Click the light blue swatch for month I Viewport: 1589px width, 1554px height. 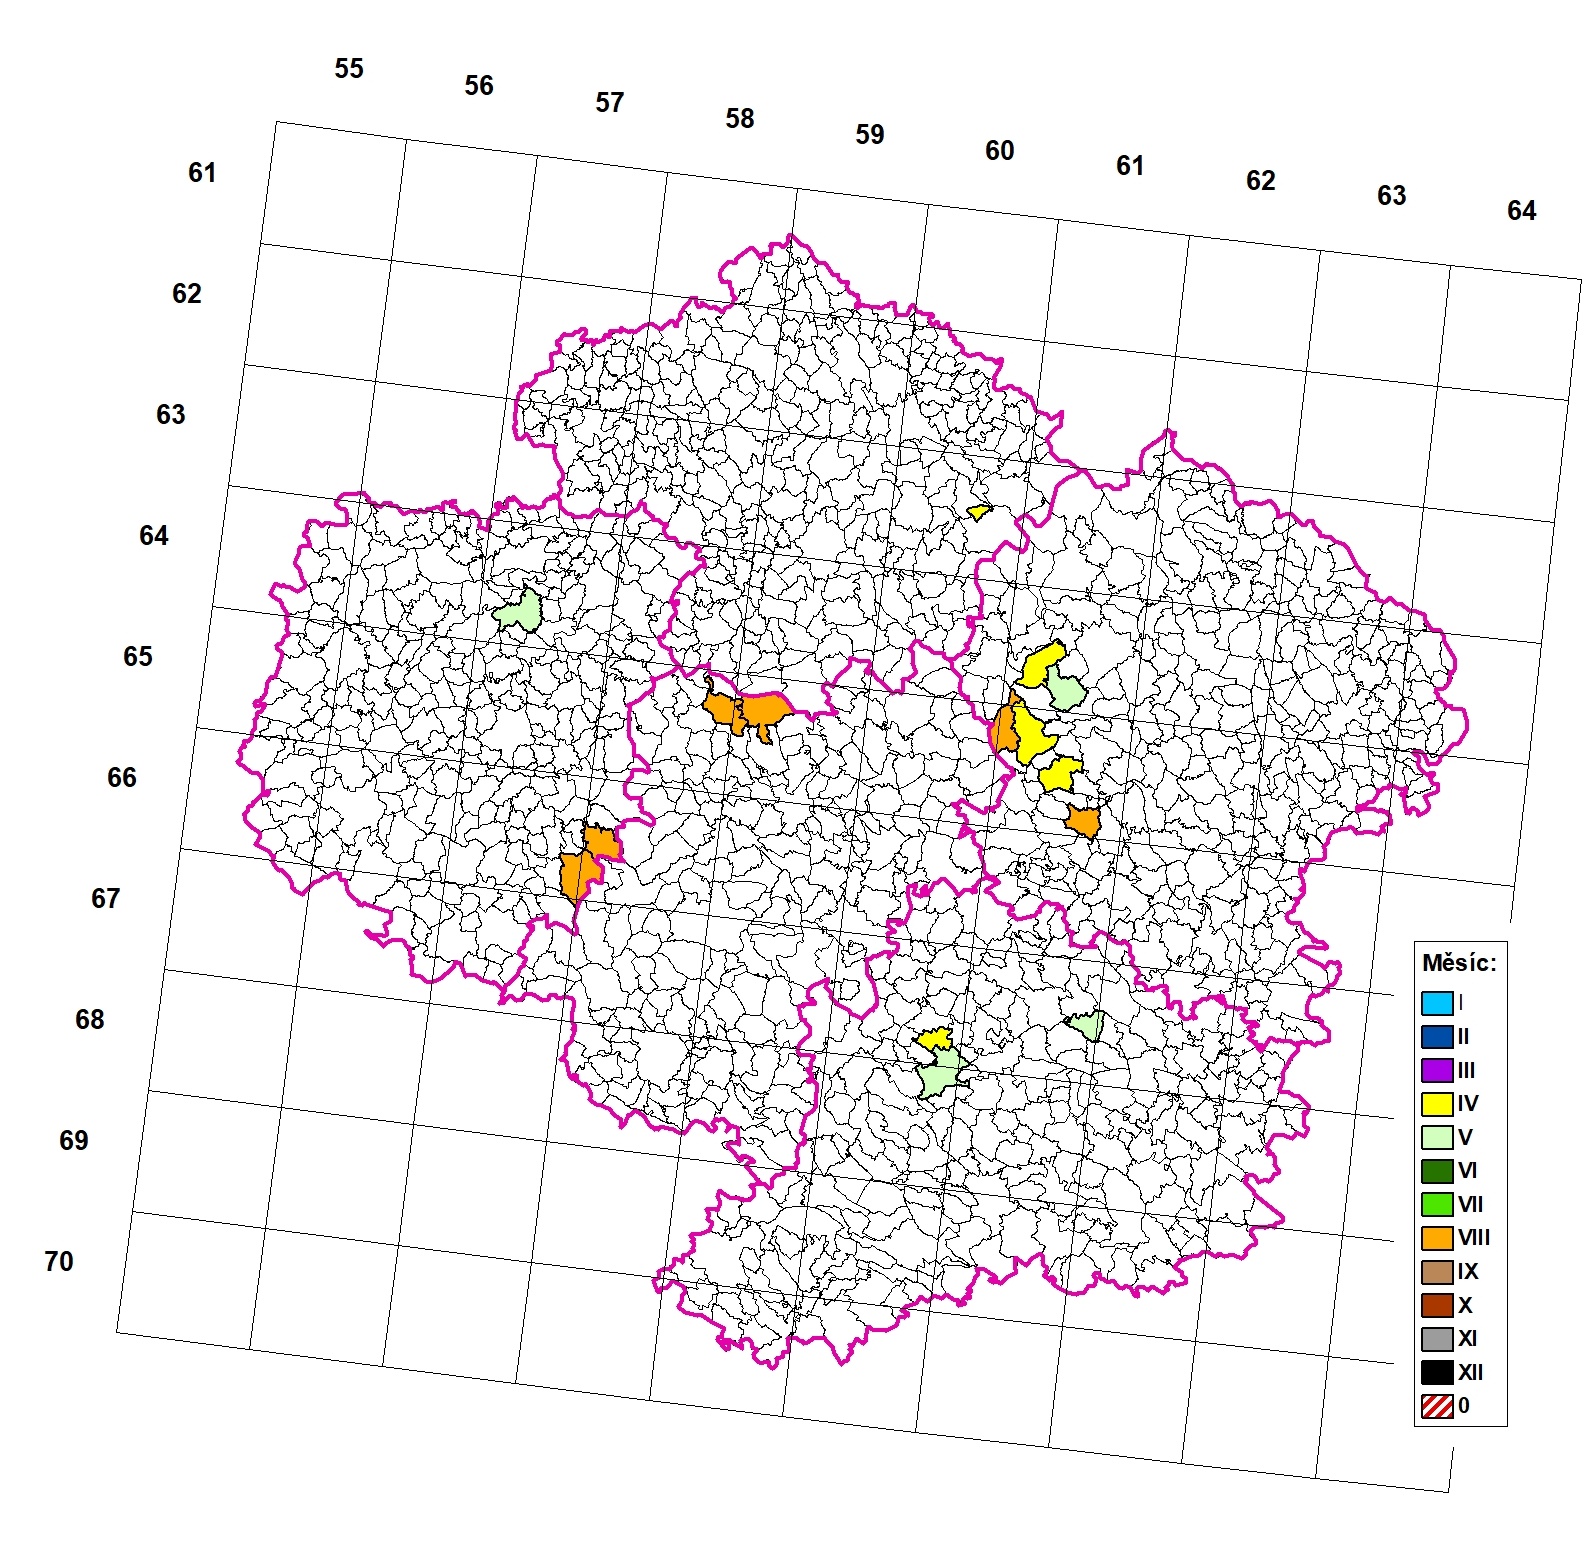(1437, 1003)
